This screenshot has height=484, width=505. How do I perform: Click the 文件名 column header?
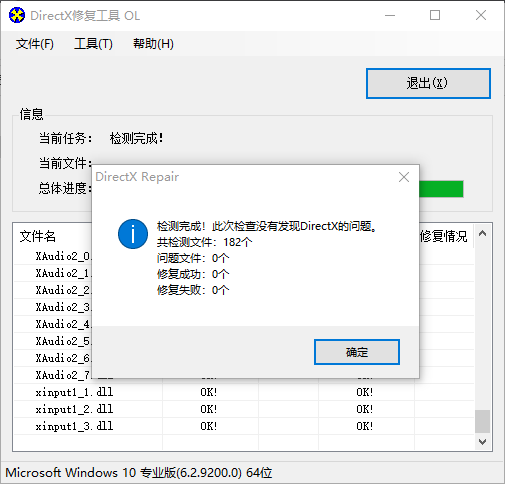(x=37, y=236)
